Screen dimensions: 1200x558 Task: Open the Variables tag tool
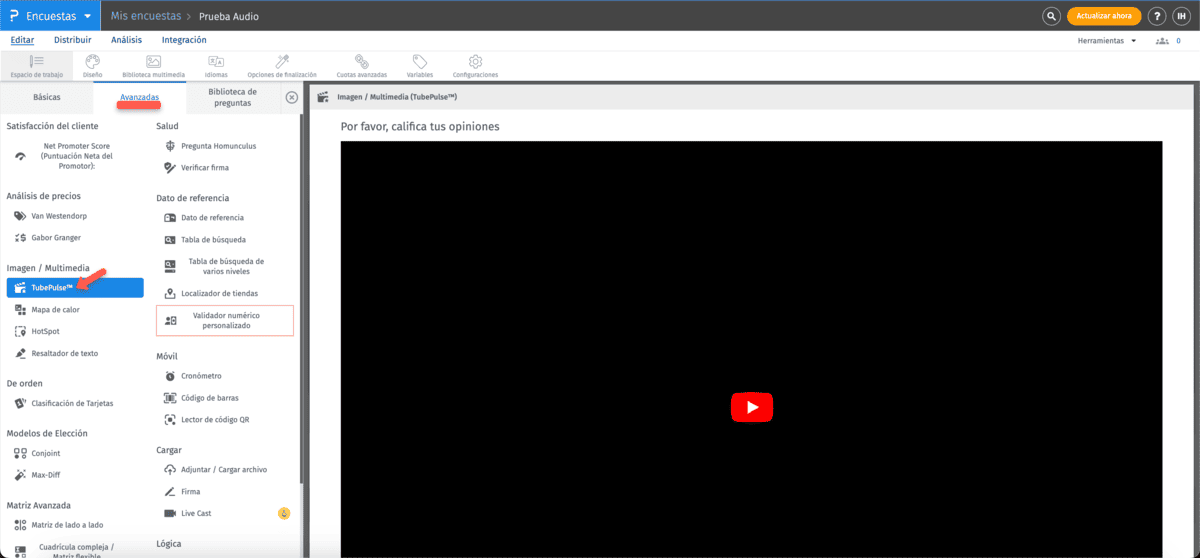click(x=420, y=66)
